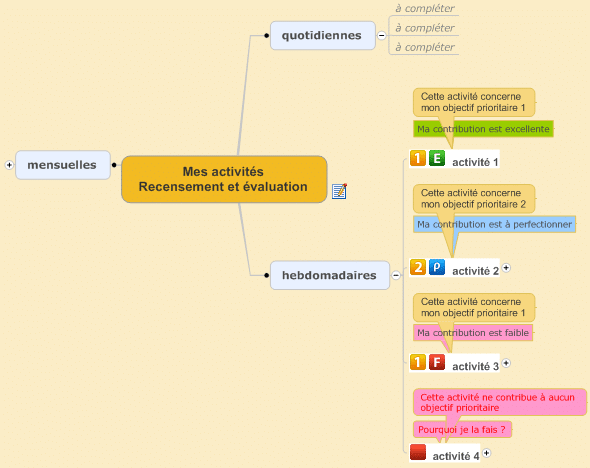Click 'Ma contribution est à perfectionner' label

[x=494, y=224]
